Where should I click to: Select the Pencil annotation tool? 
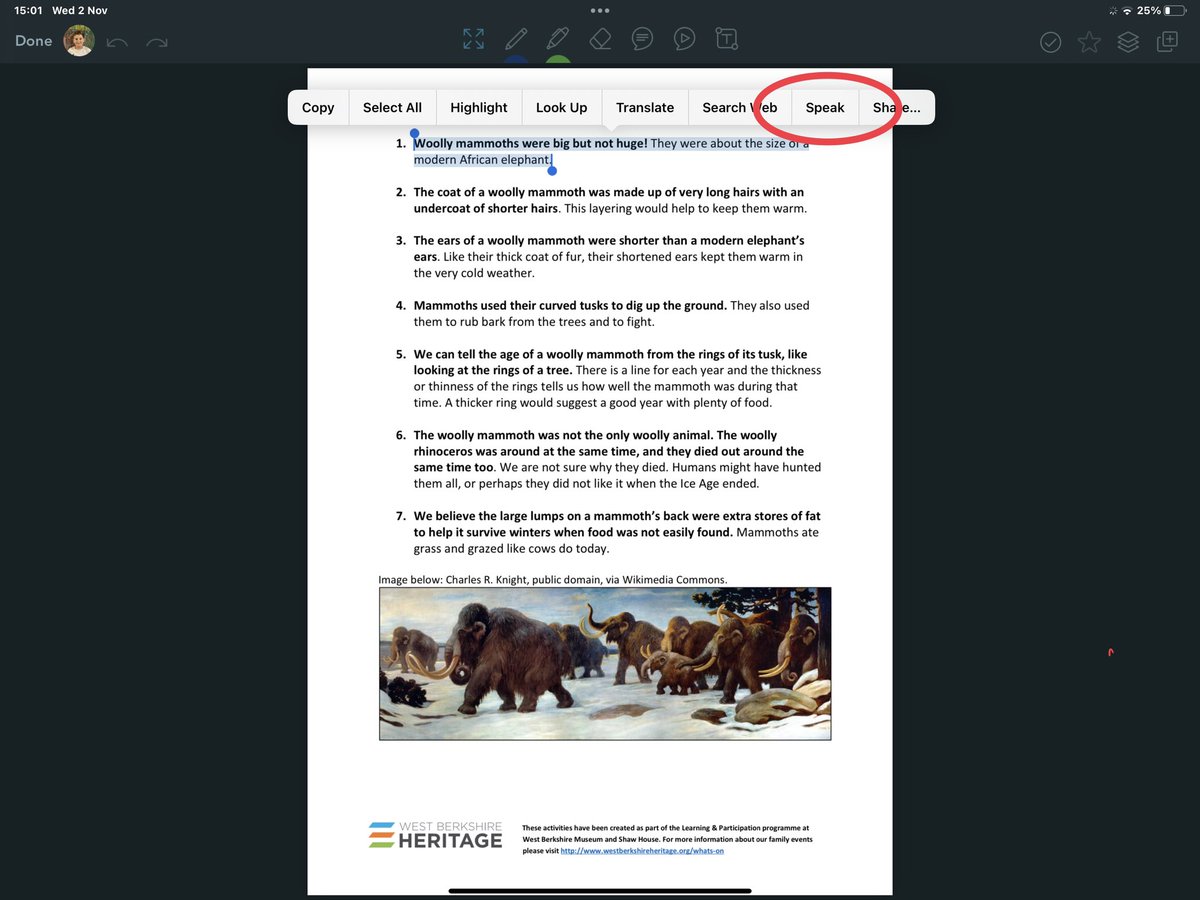point(515,38)
